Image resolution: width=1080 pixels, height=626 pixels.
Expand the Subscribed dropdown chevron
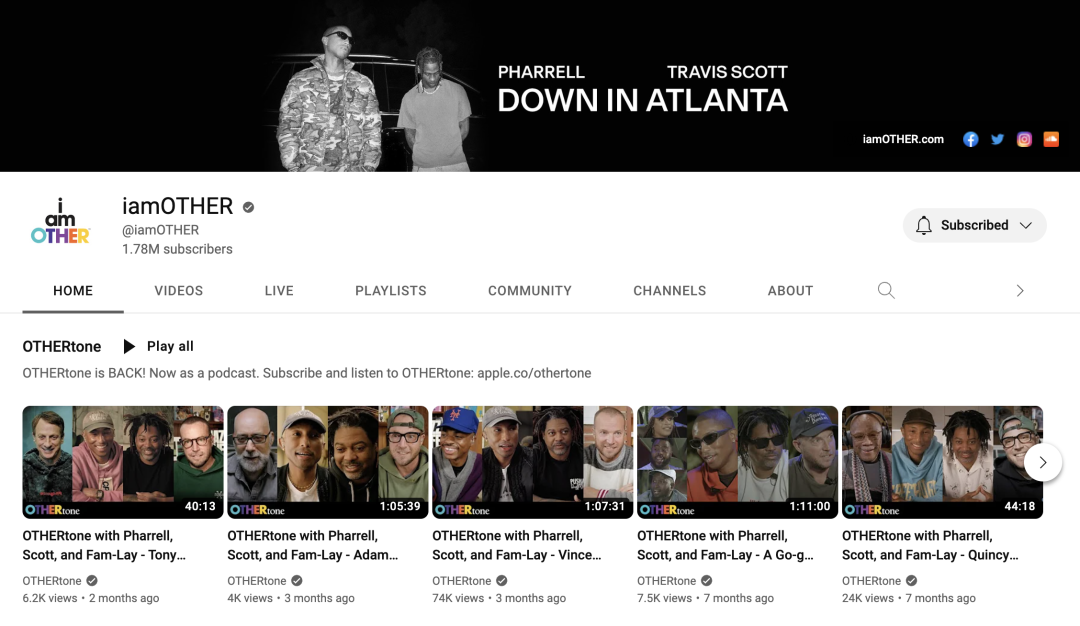click(1026, 225)
